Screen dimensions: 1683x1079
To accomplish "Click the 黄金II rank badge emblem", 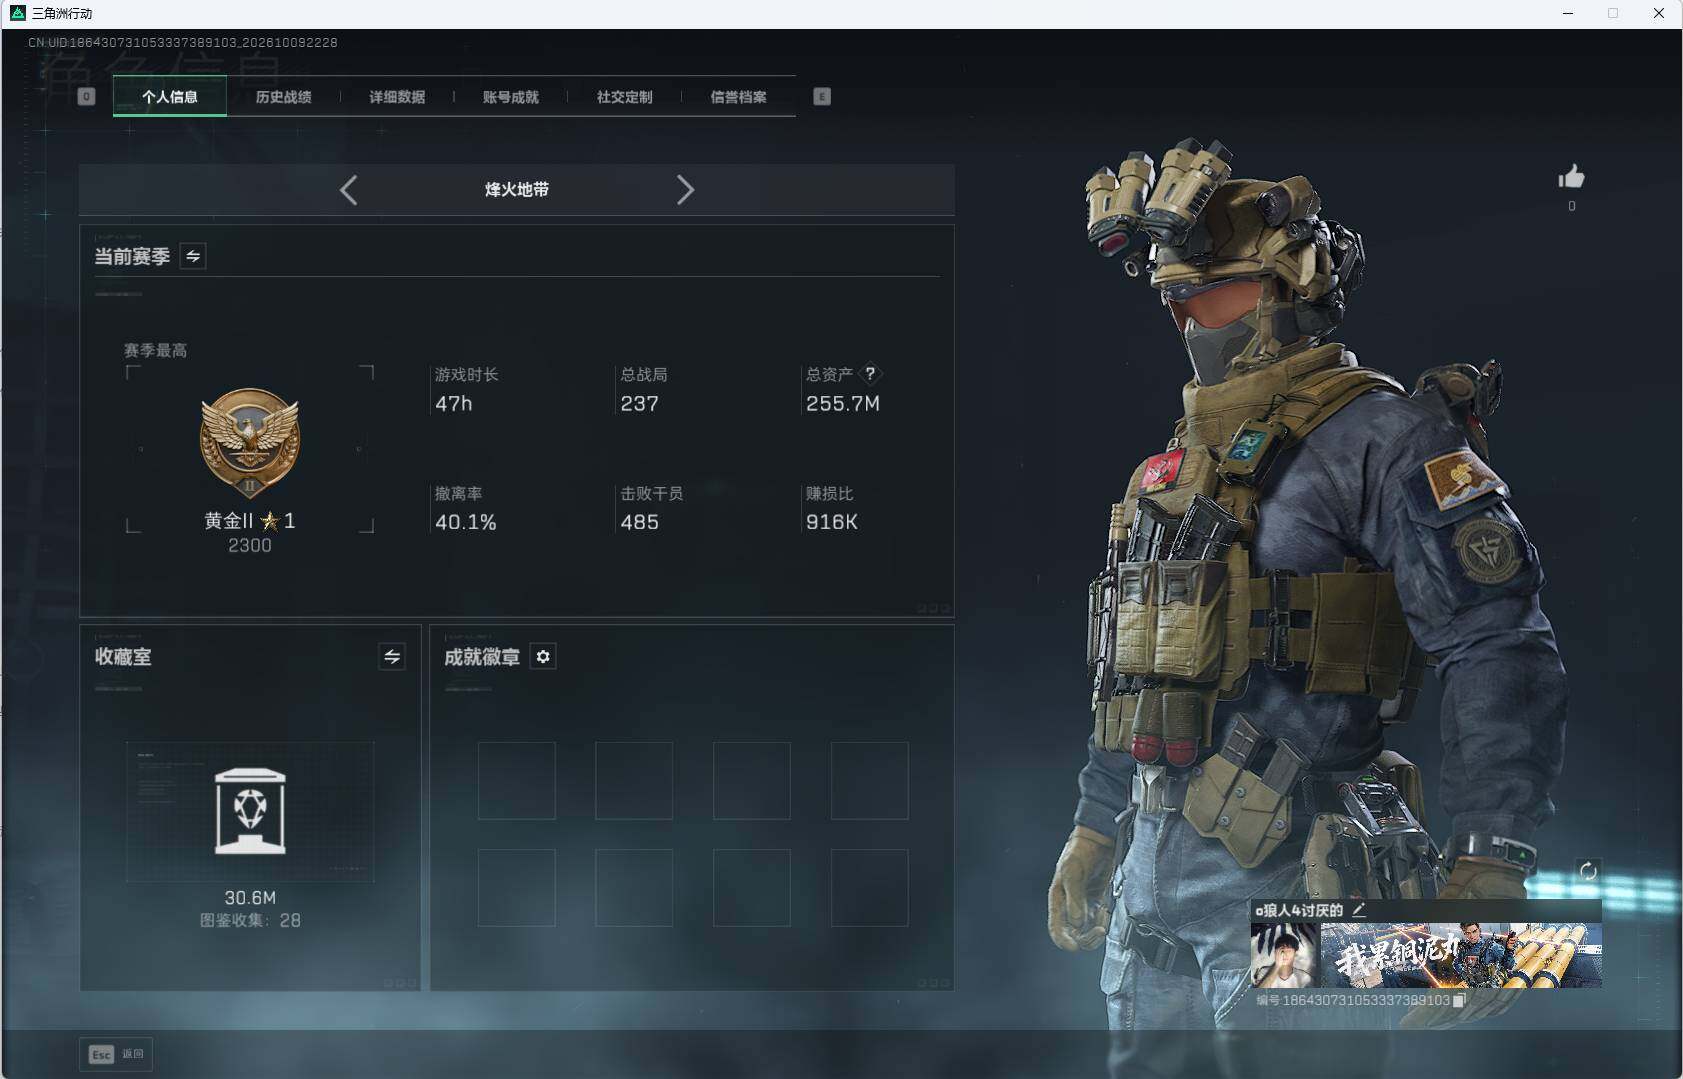I will pyautogui.click(x=250, y=443).
